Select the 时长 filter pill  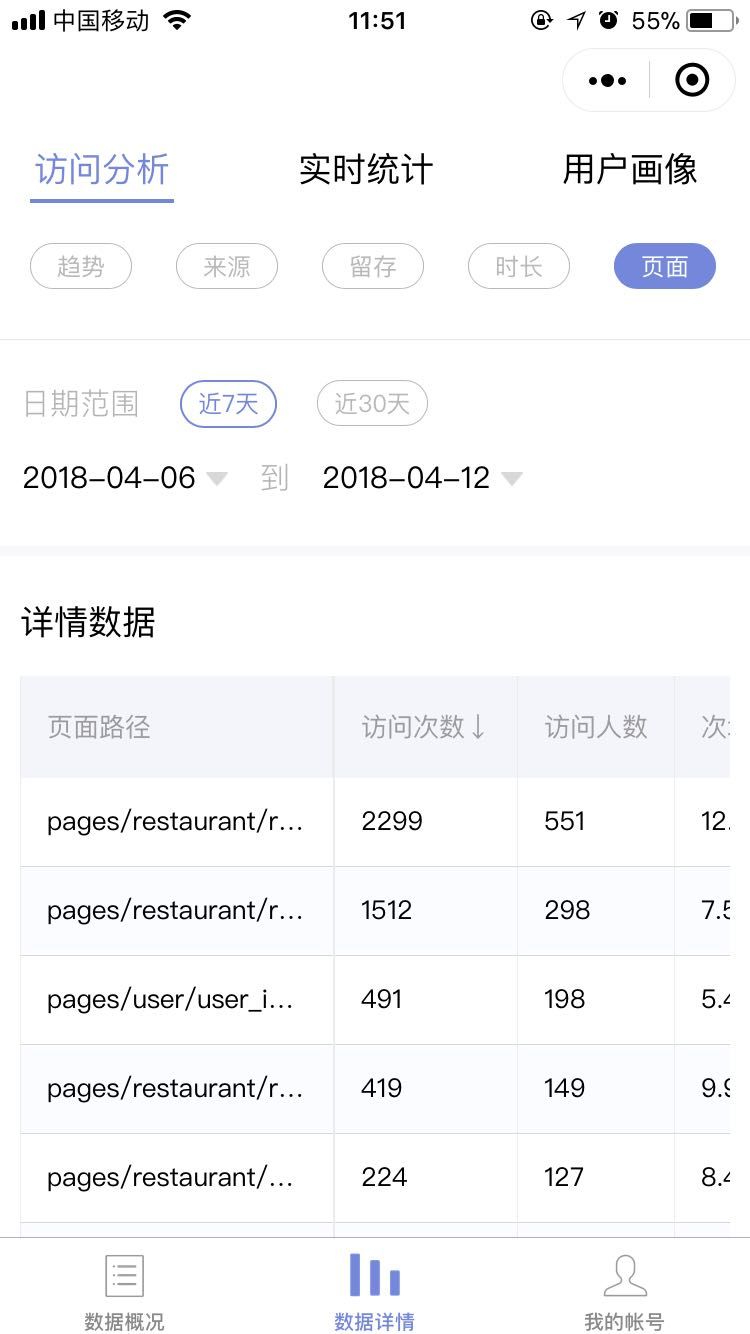[x=519, y=266]
